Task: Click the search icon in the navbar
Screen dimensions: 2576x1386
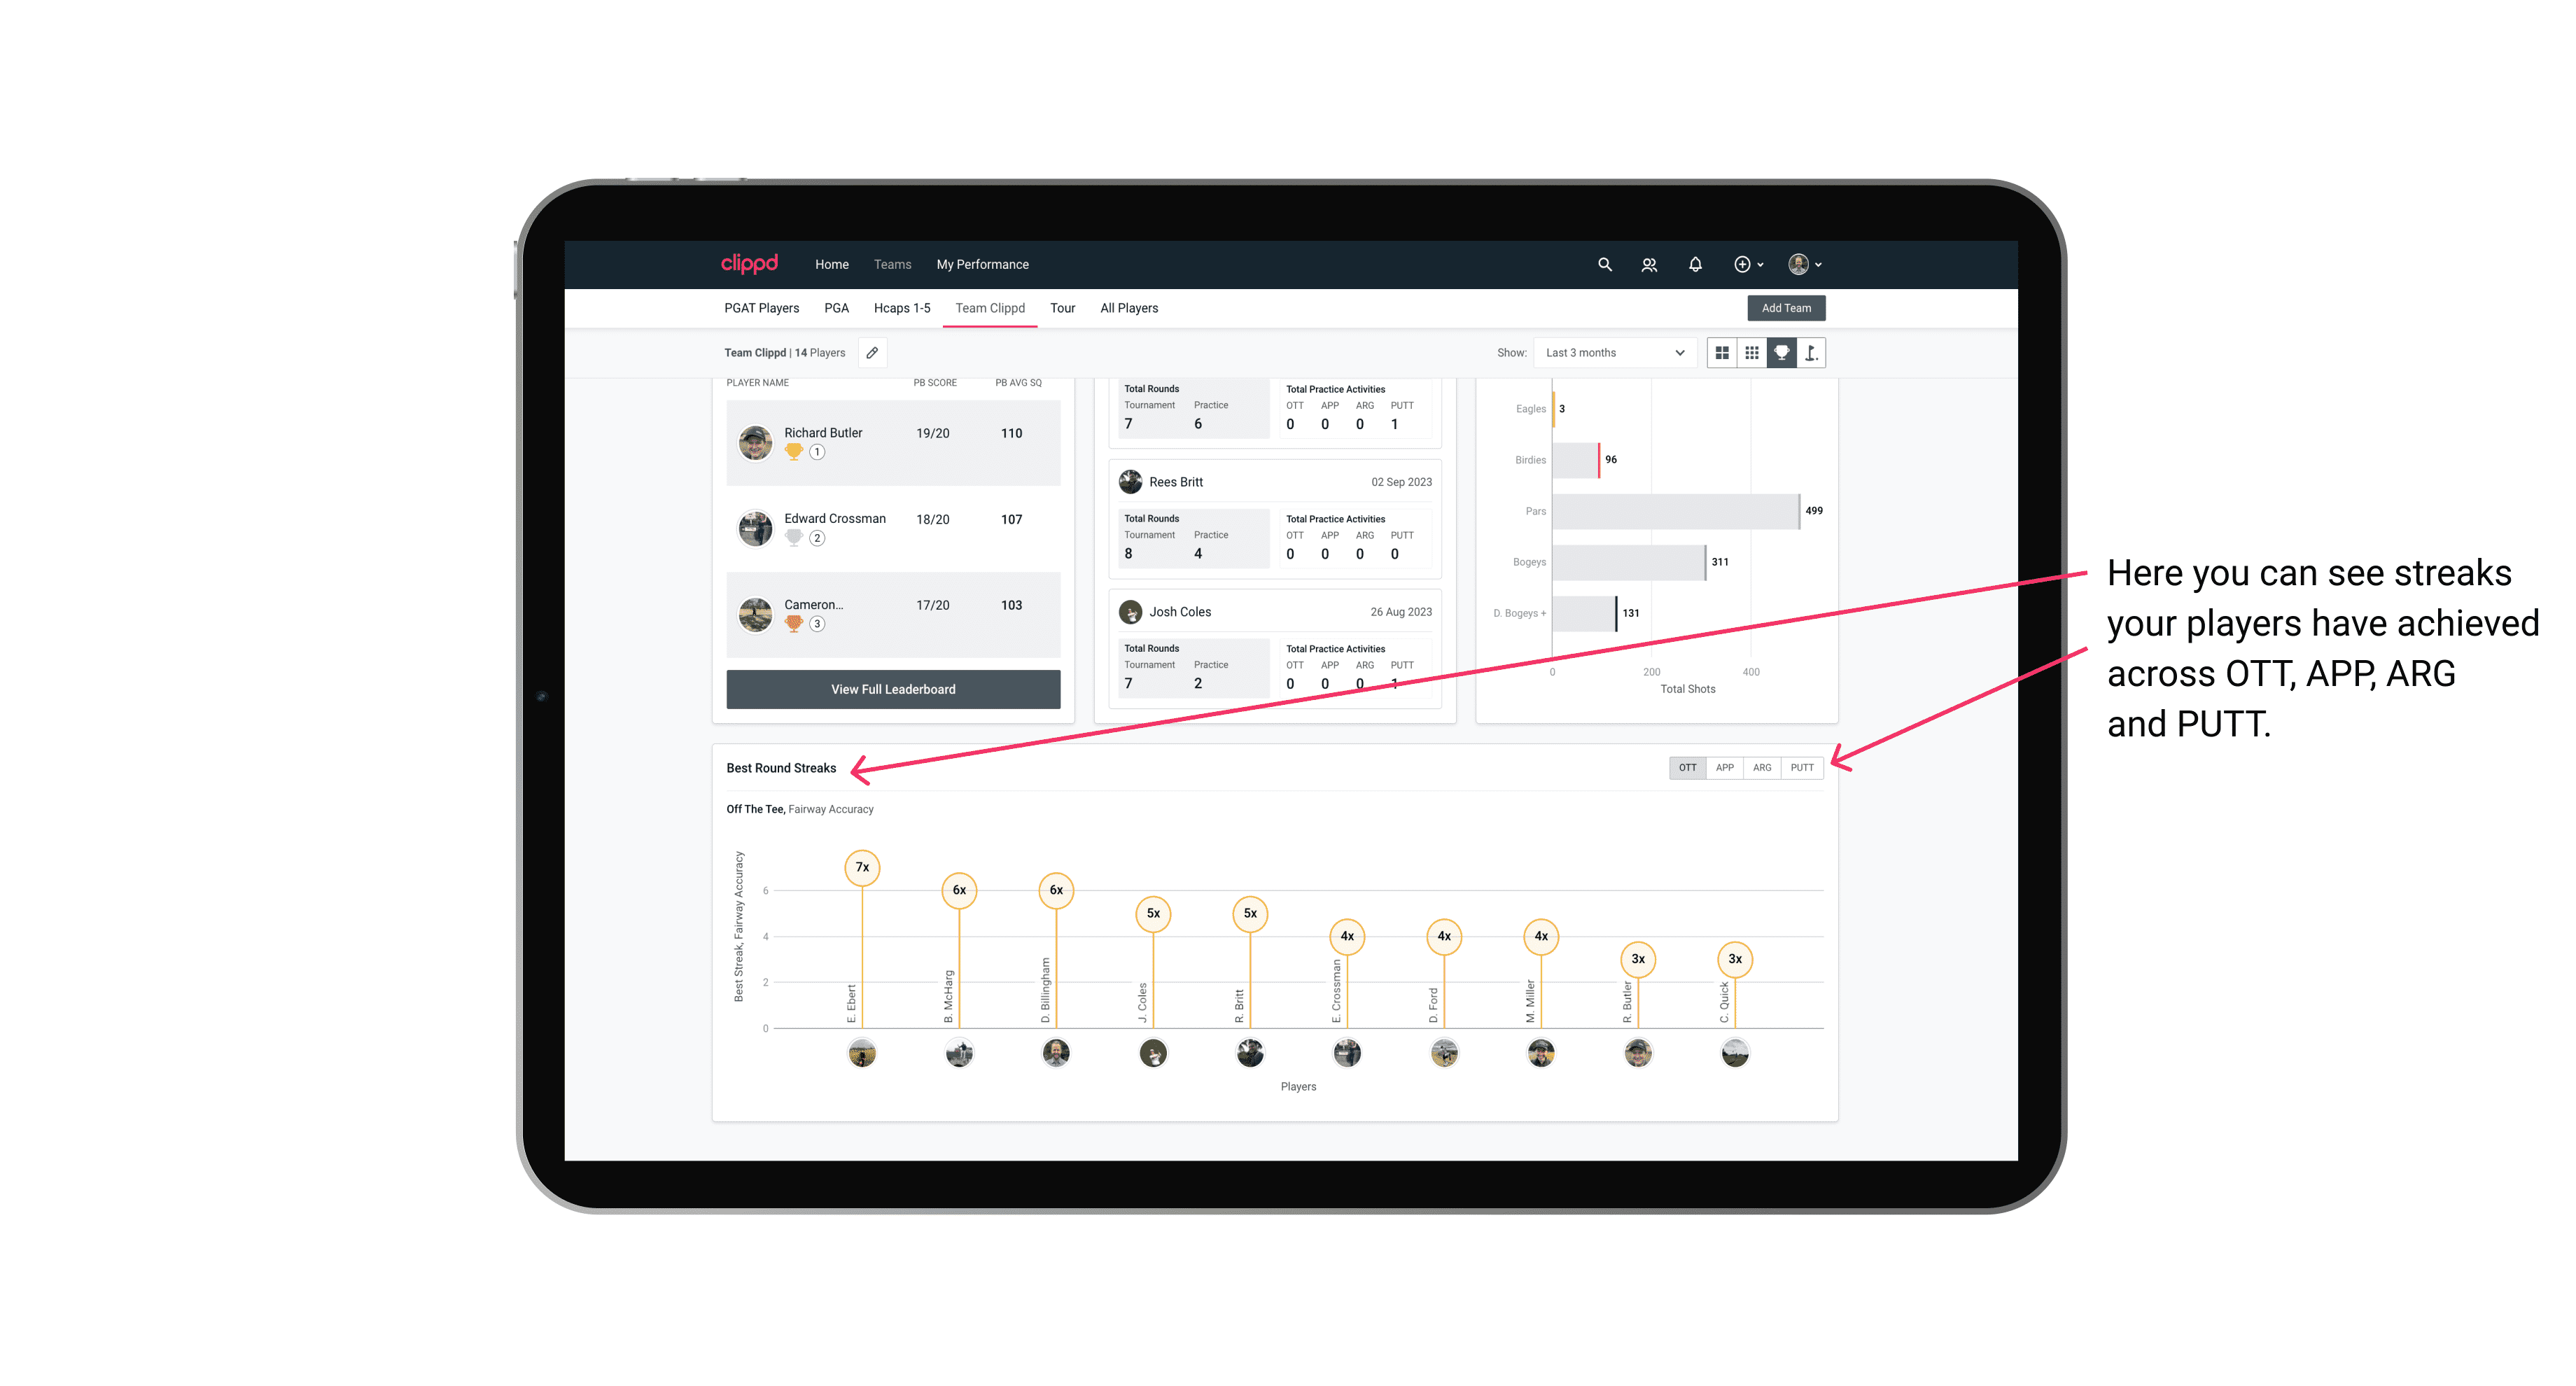Action: tap(1604, 265)
